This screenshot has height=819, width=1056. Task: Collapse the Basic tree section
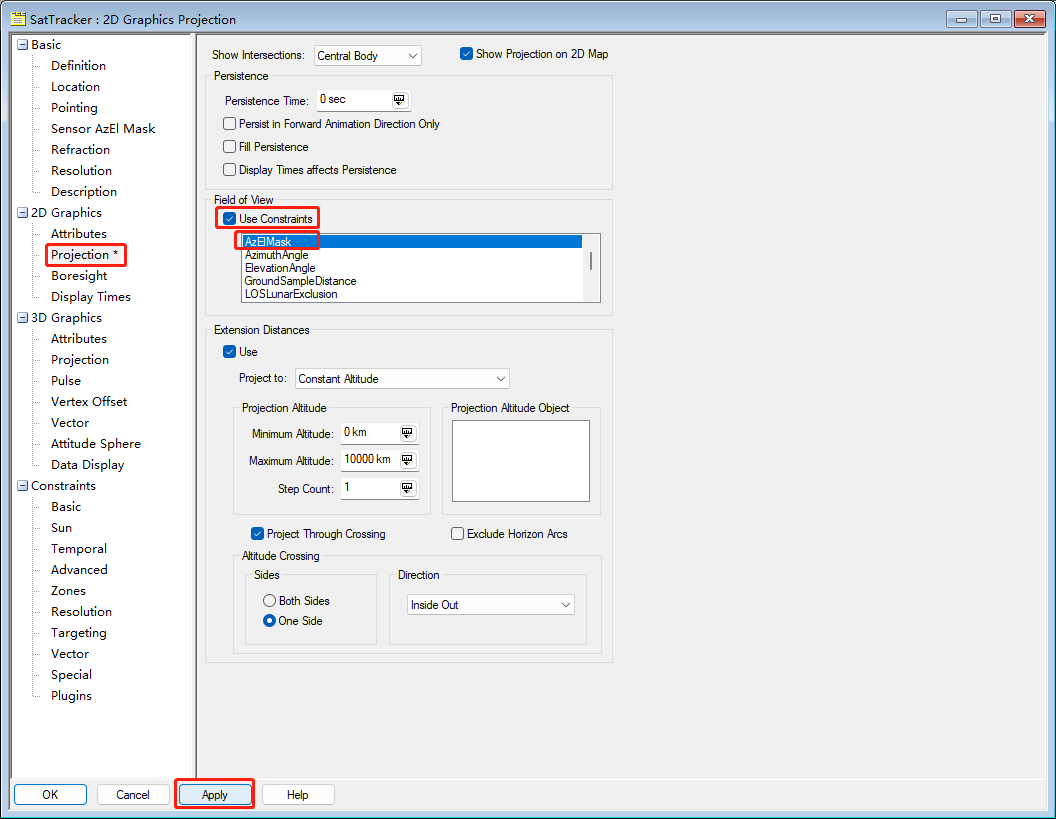pos(22,45)
